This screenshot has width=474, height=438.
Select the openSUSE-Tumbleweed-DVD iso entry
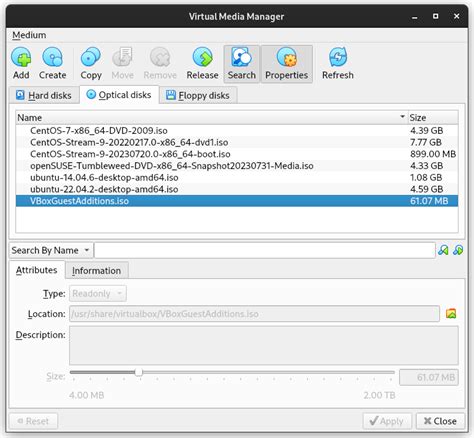(237, 166)
